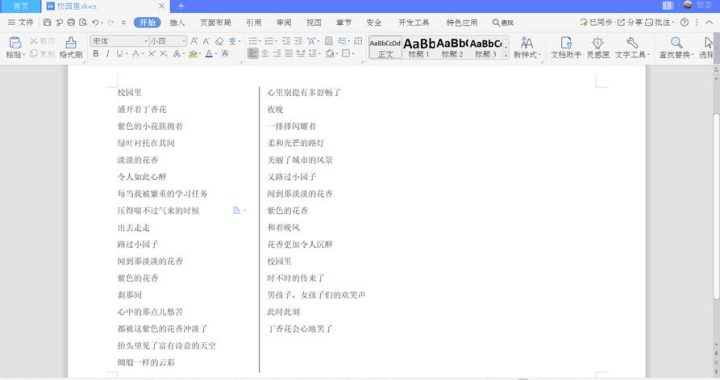Switch to the 插入 ribbon tab
This screenshot has width=720, height=380.
point(177,22)
